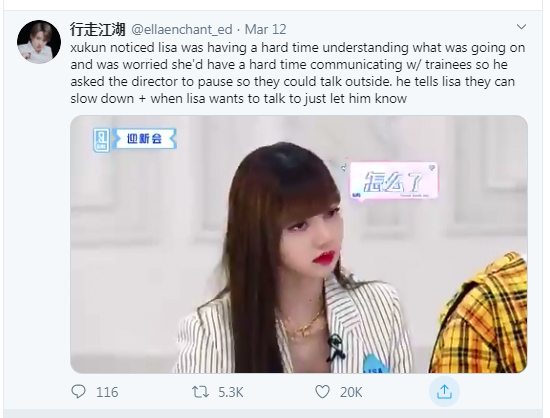Play the embedded video of Lisa

pyautogui.click(x=299, y=244)
